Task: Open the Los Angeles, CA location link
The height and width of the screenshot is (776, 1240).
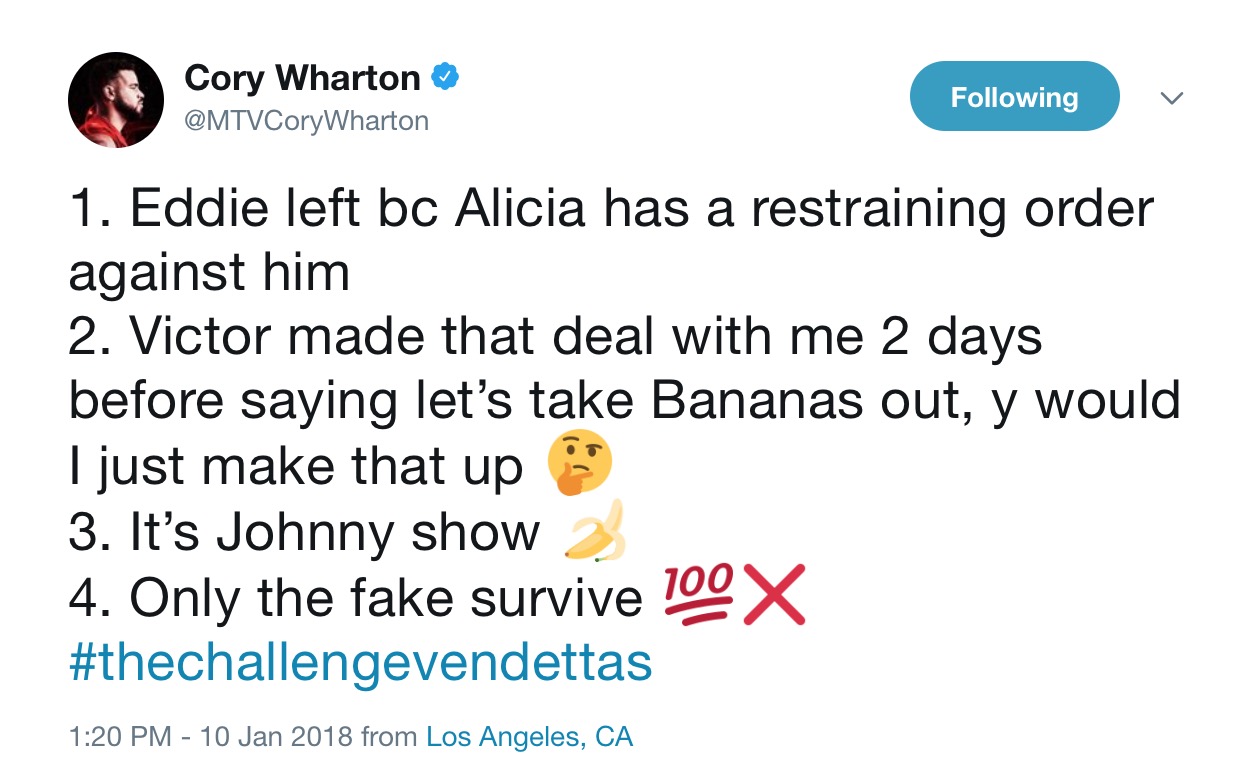Action: tap(530, 738)
